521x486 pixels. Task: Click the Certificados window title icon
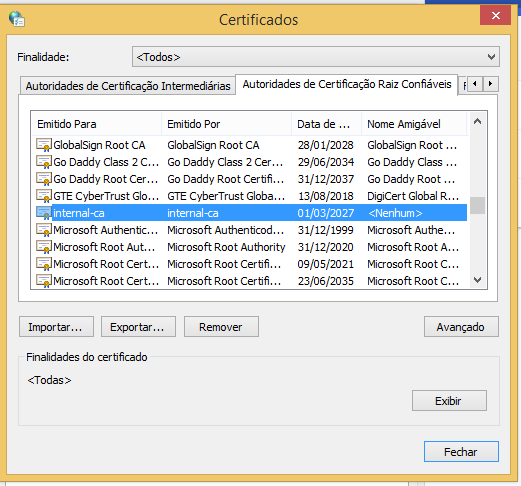[17, 19]
